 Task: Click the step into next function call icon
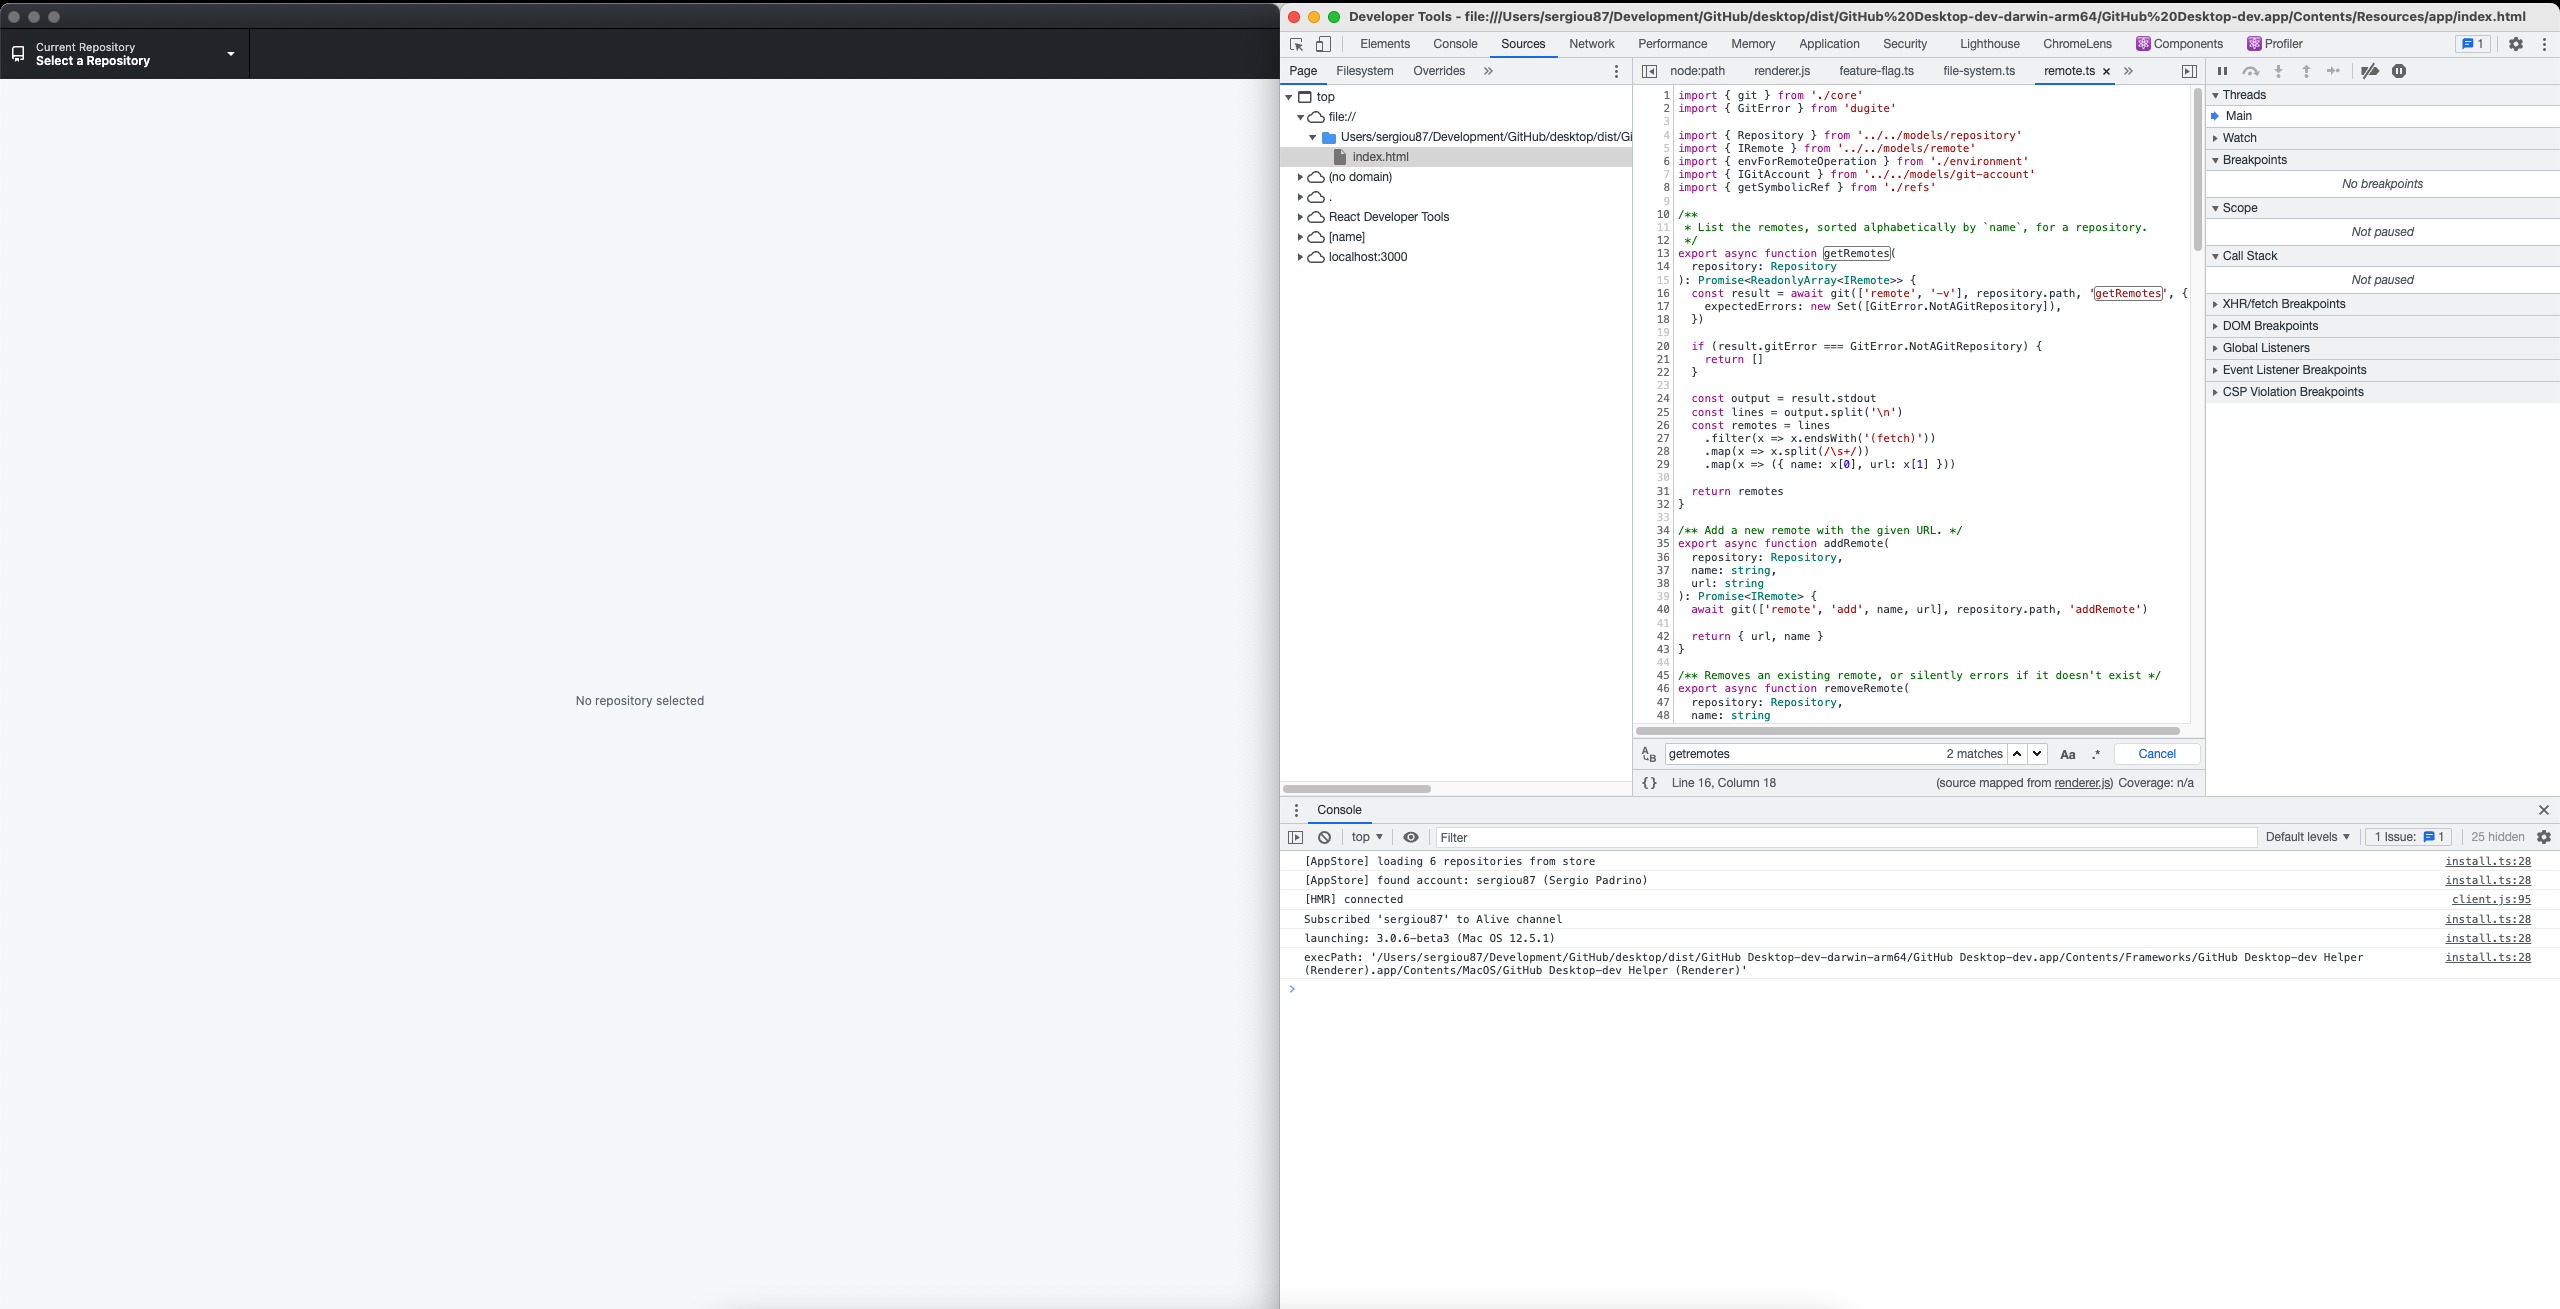pos(2278,71)
